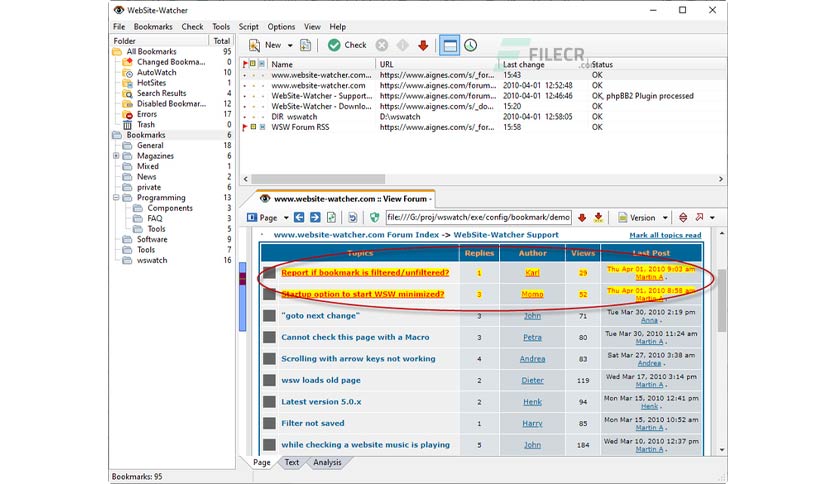Select the Errors folder
Viewport: 836px width, 484px height.
tap(147, 114)
